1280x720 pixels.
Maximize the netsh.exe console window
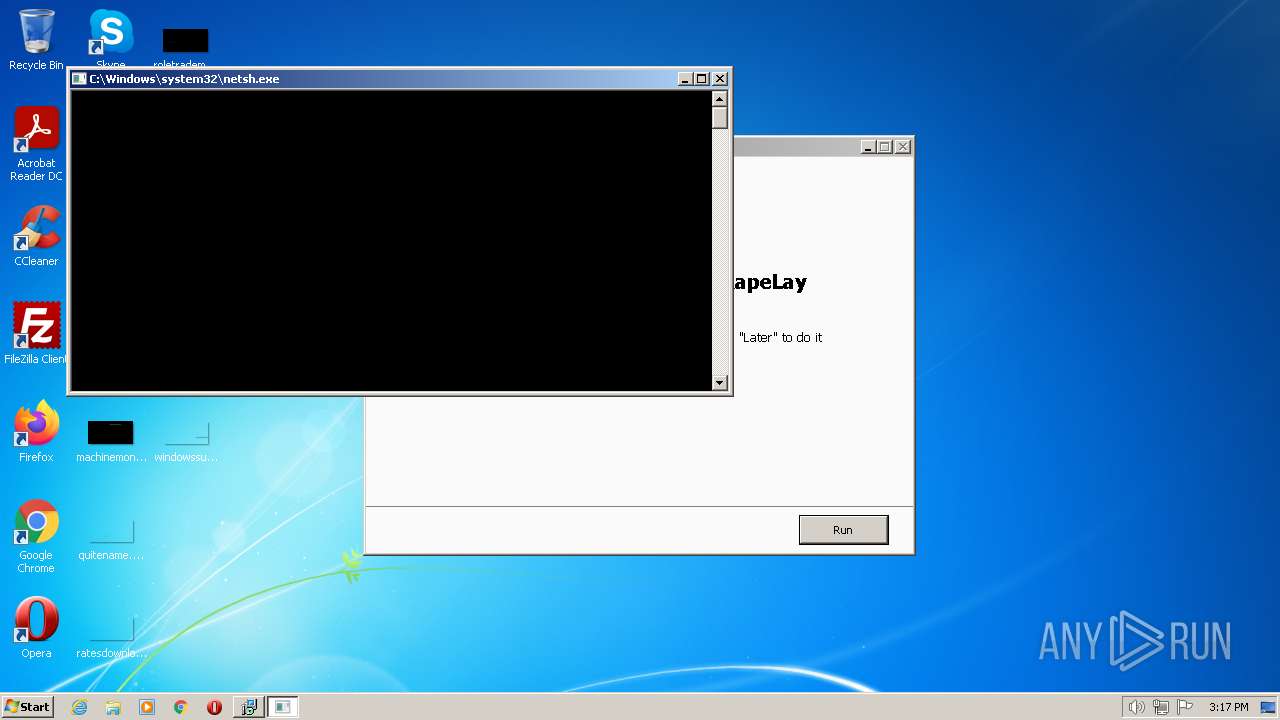[702, 79]
